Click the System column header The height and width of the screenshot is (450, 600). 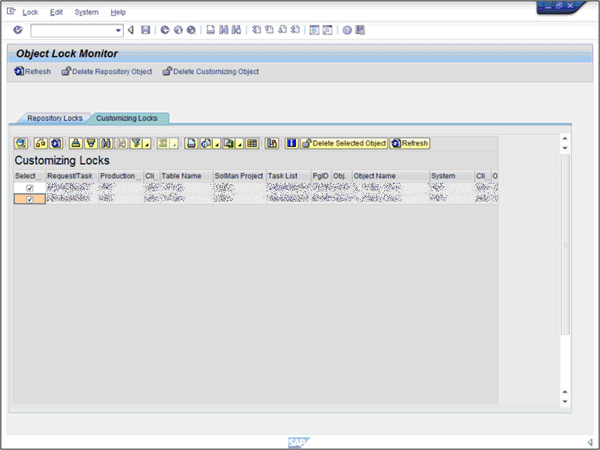(452, 176)
